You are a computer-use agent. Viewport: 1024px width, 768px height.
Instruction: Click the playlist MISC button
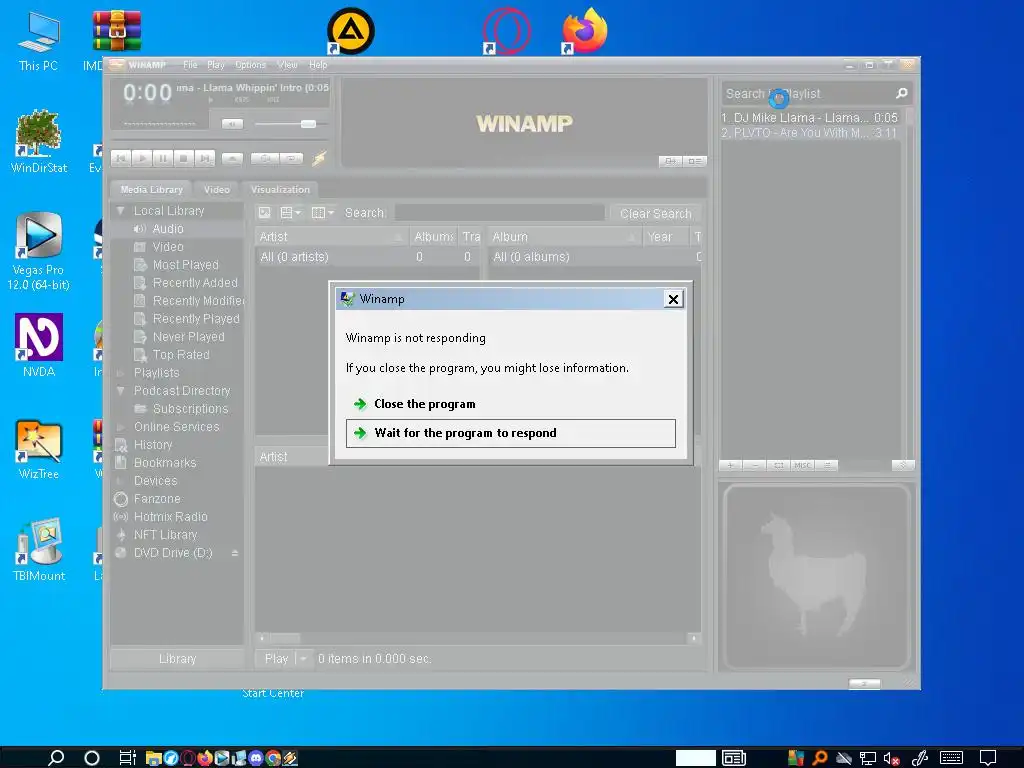(x=803, y=466)
